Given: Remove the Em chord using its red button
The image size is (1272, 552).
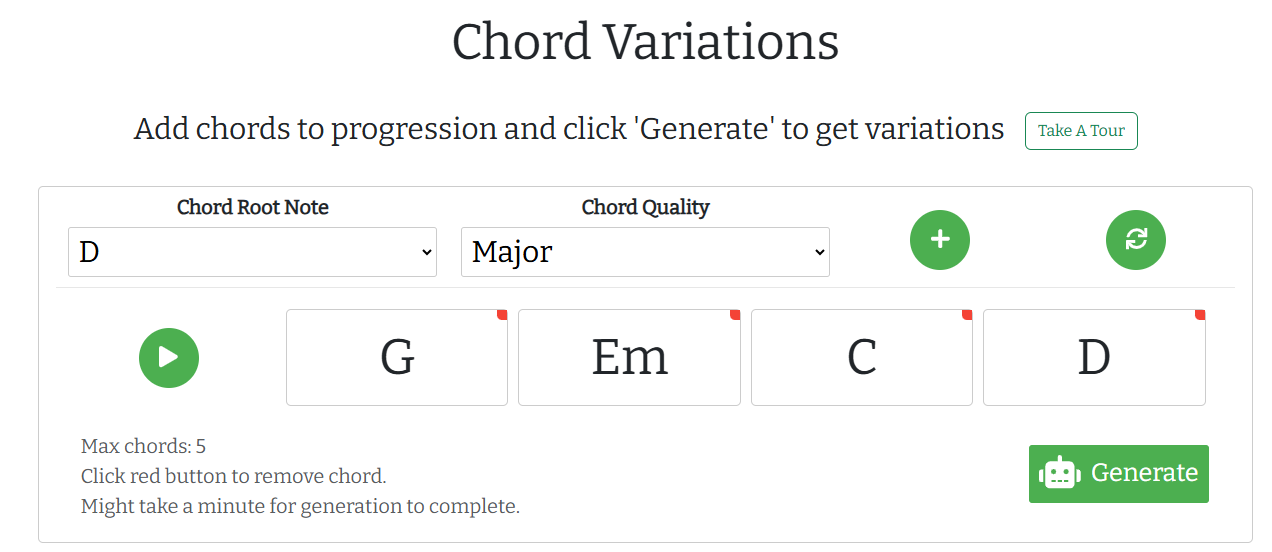Looking at the screenshot, I should [x=735, y=315].
